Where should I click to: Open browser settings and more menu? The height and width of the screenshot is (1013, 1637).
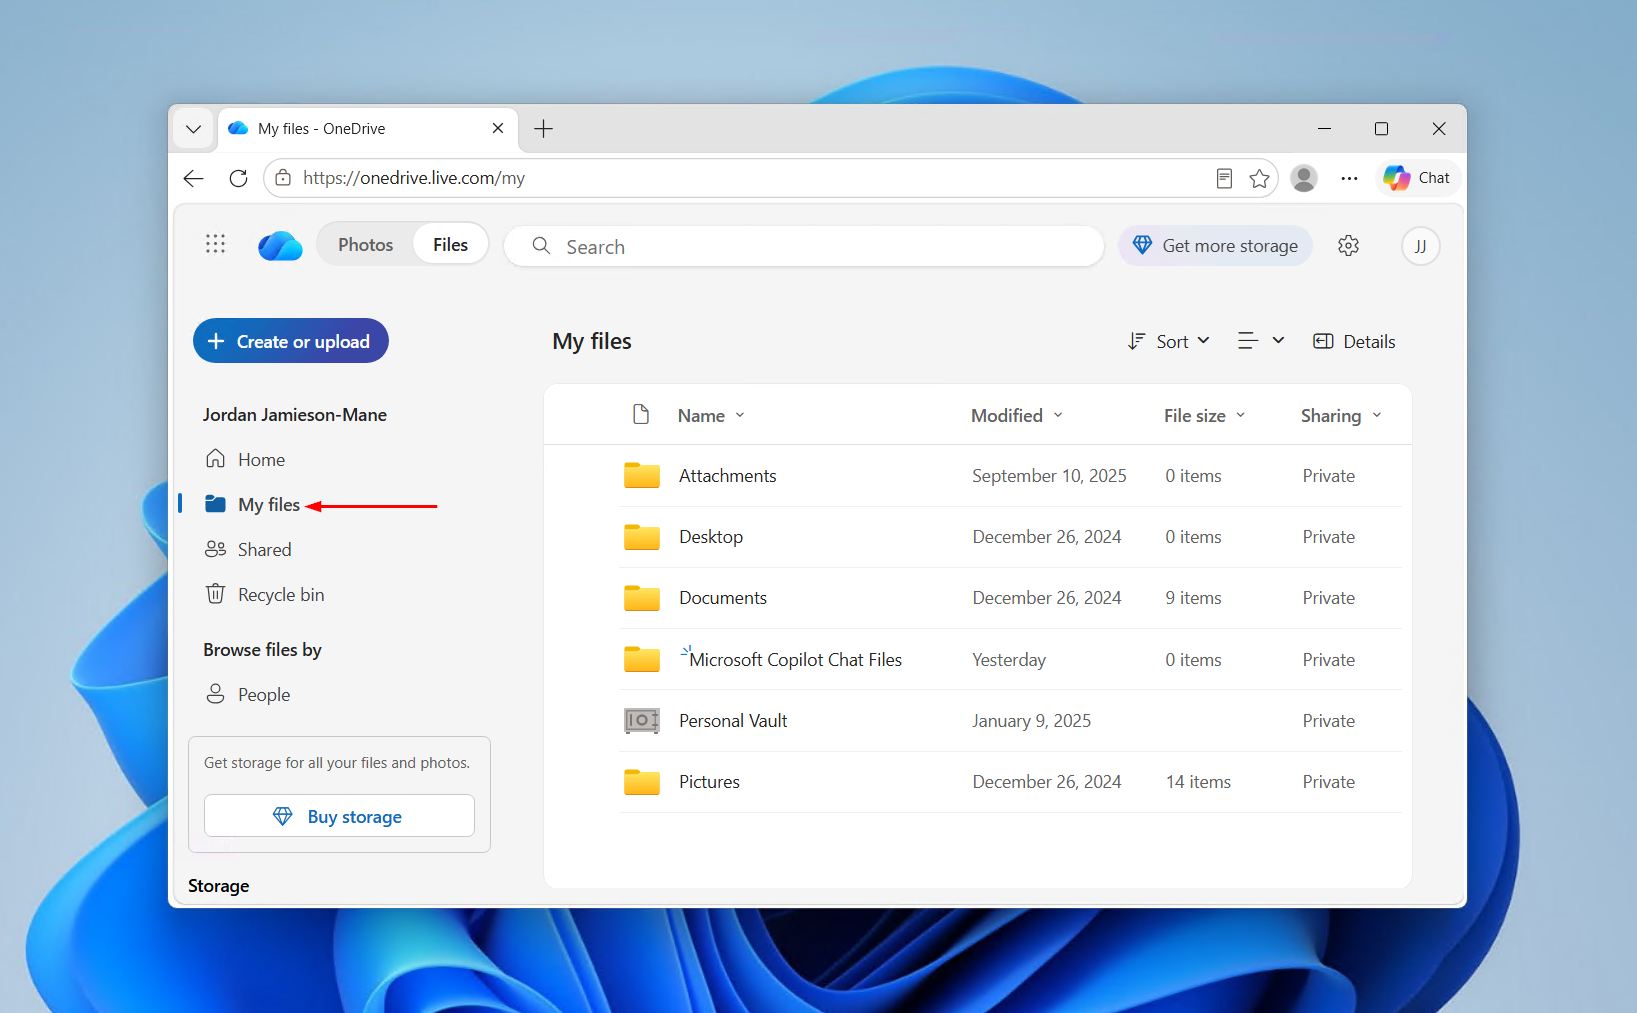click(1349, 178)
